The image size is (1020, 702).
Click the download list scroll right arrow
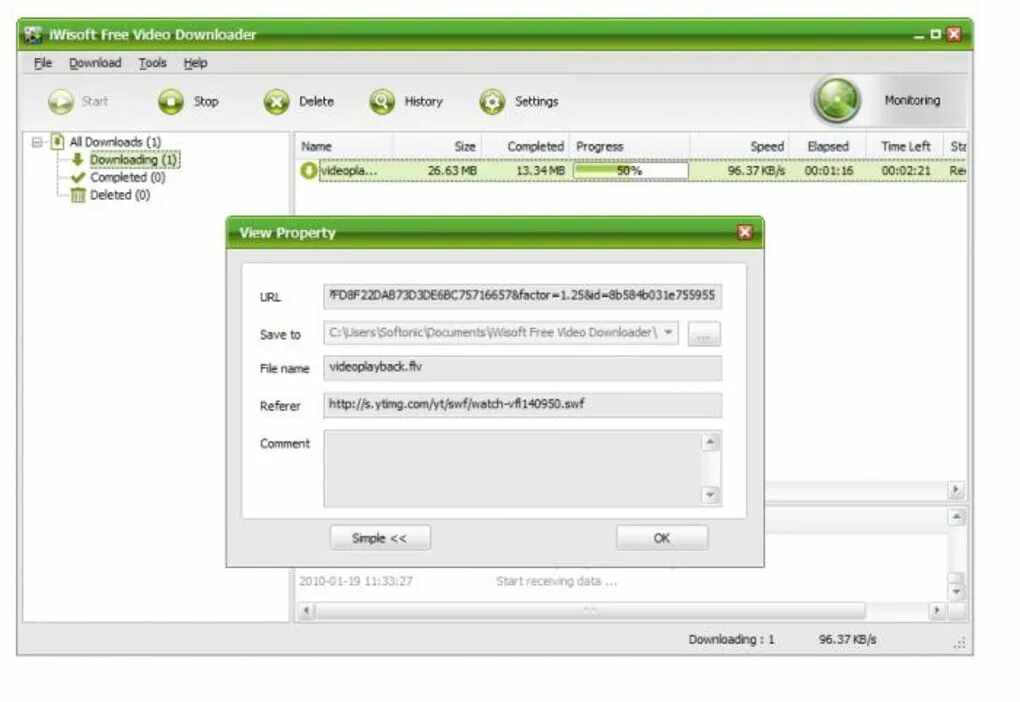(x=956, y=489)
